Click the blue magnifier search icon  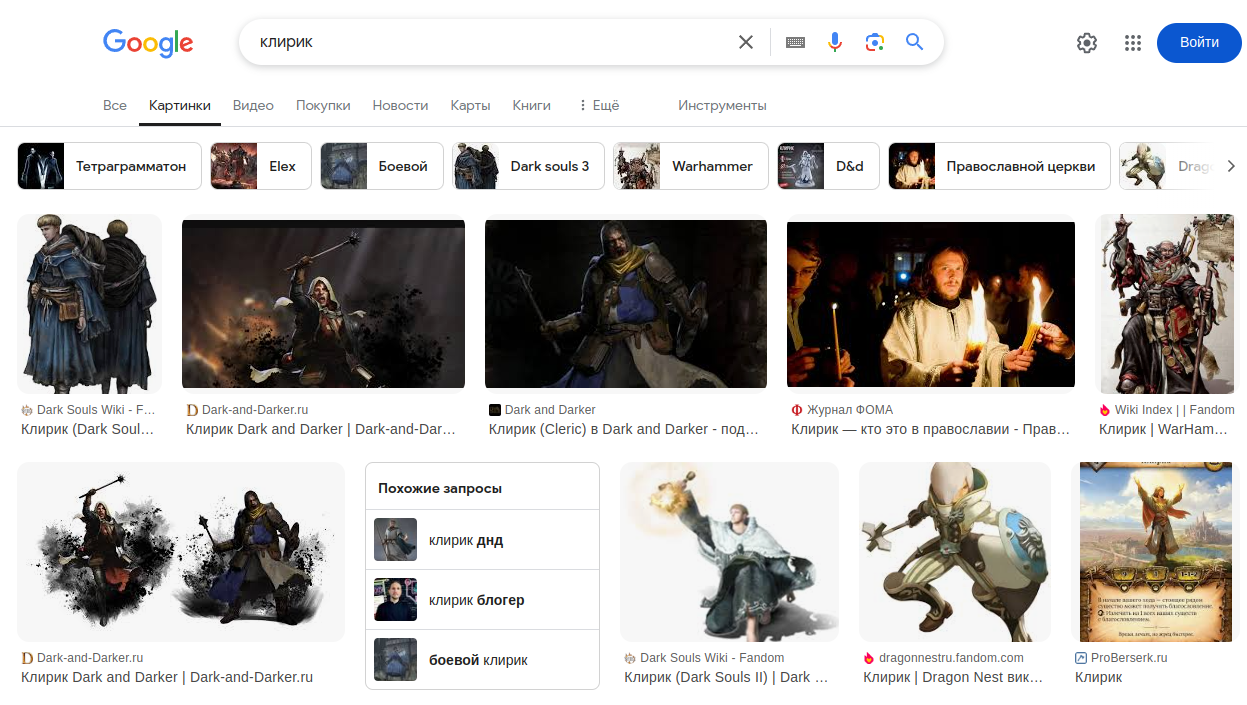(914, 42)
